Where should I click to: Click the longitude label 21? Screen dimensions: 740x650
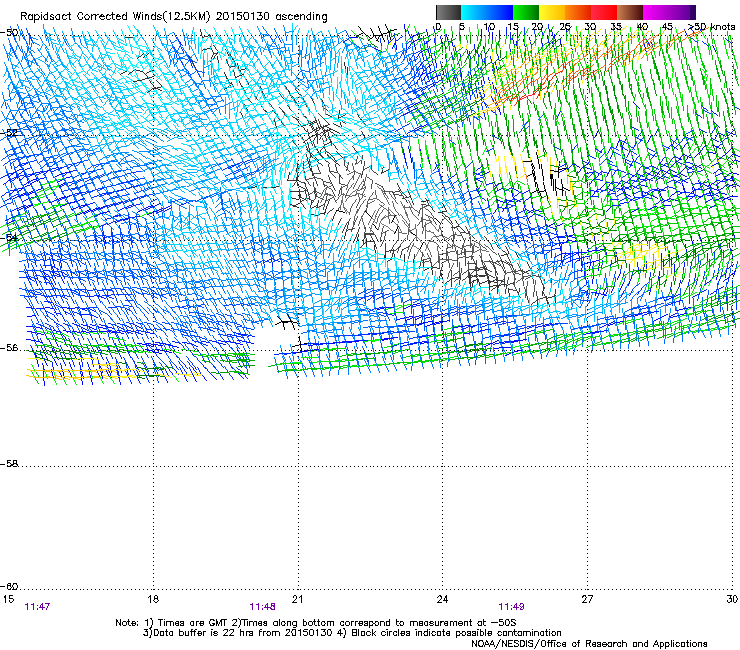pos(297,599)
